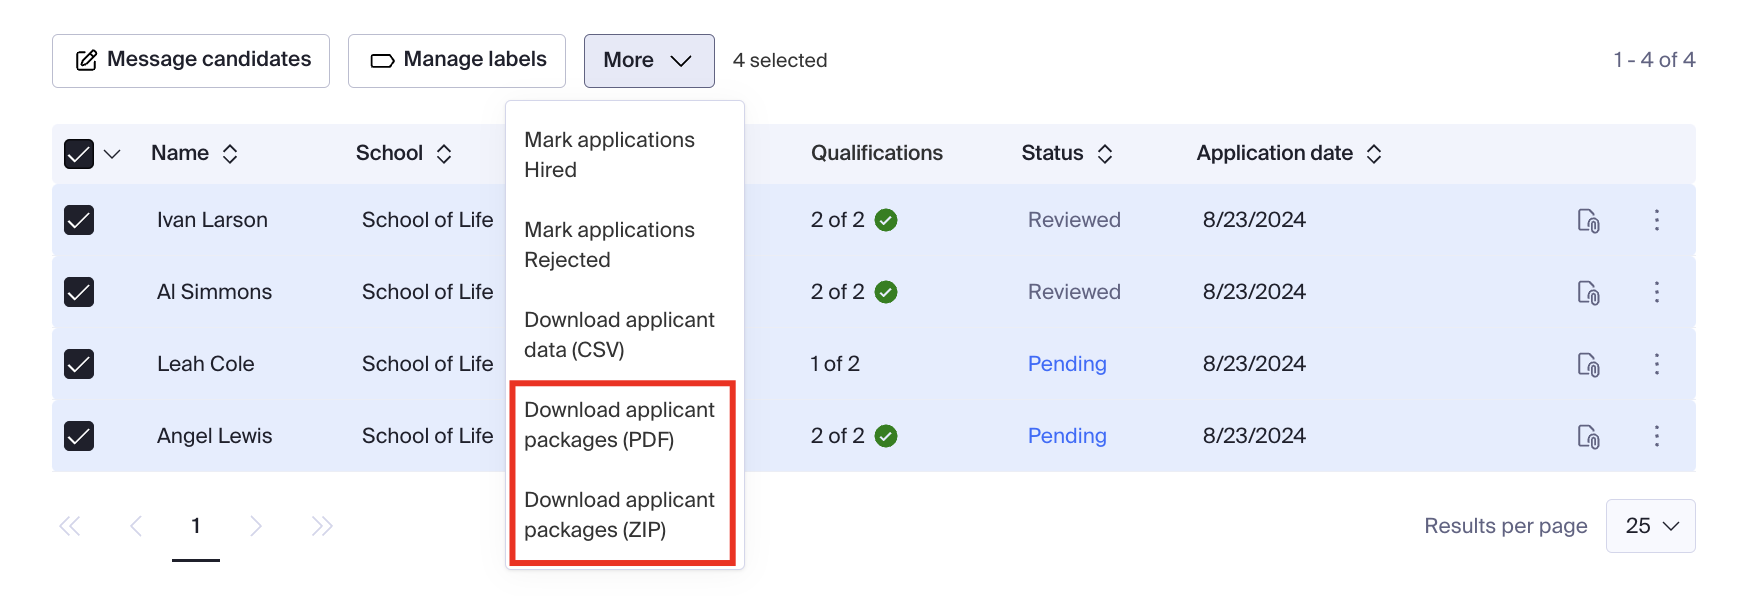This screenshot has width=1740, height=596.
Task: Open kebab menu for Al Simmons row
Action: [x=1657, y=292]
